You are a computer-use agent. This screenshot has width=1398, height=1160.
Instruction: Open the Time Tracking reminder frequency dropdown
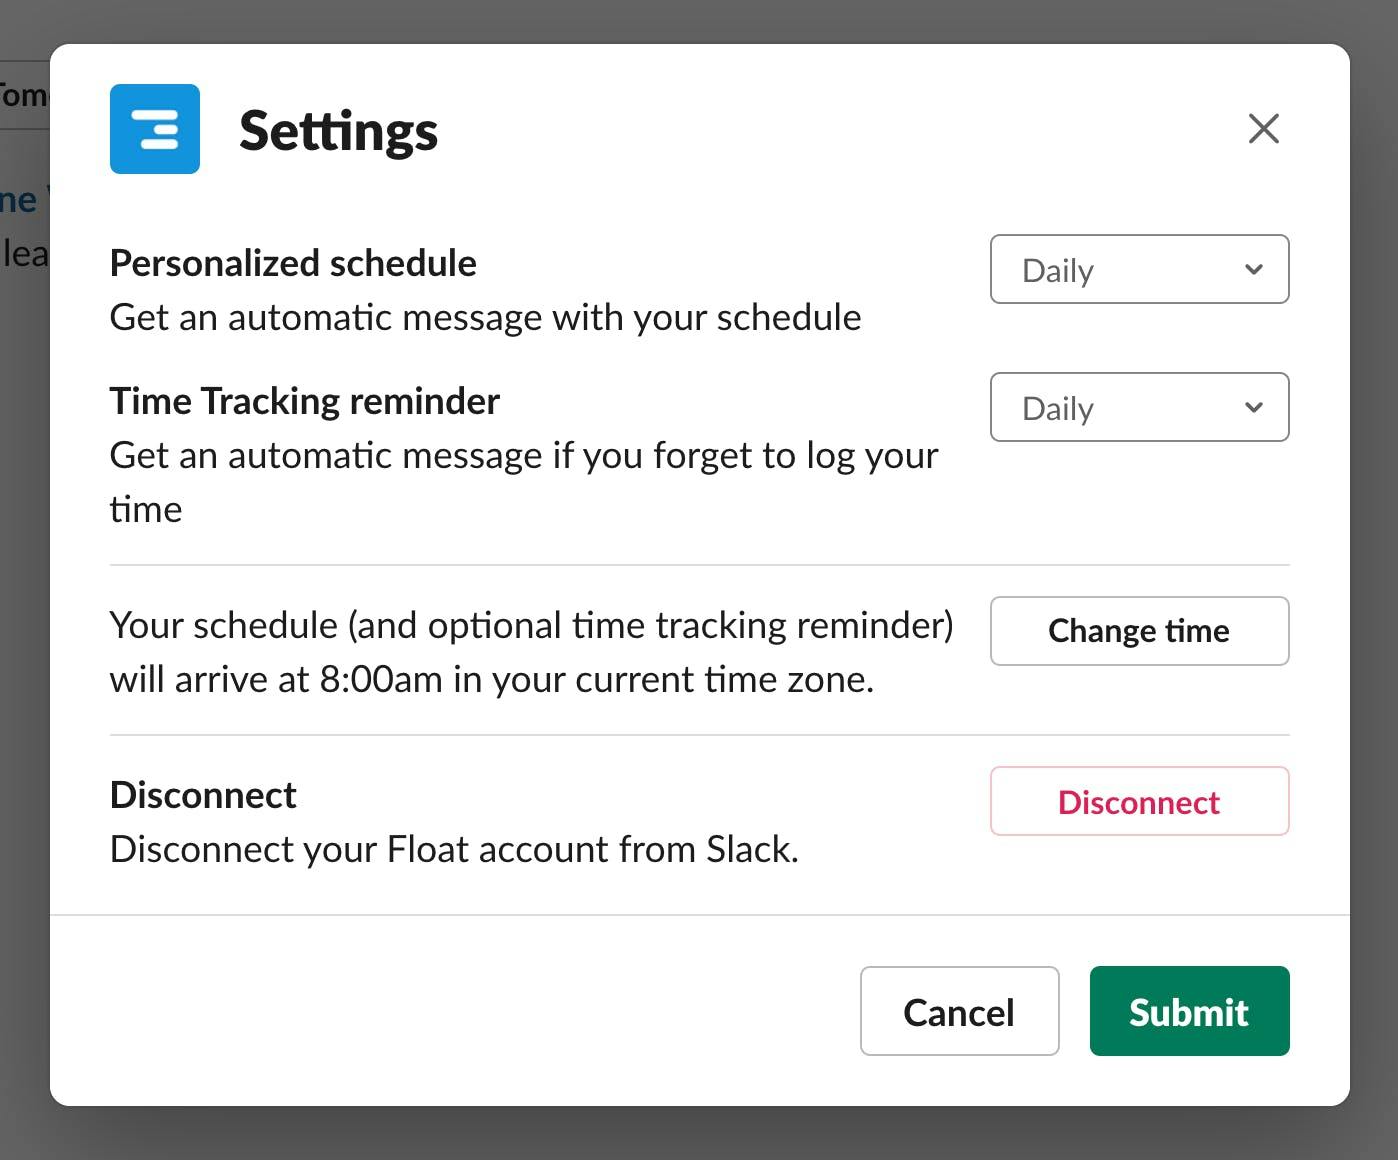(x=1139, y=407)
